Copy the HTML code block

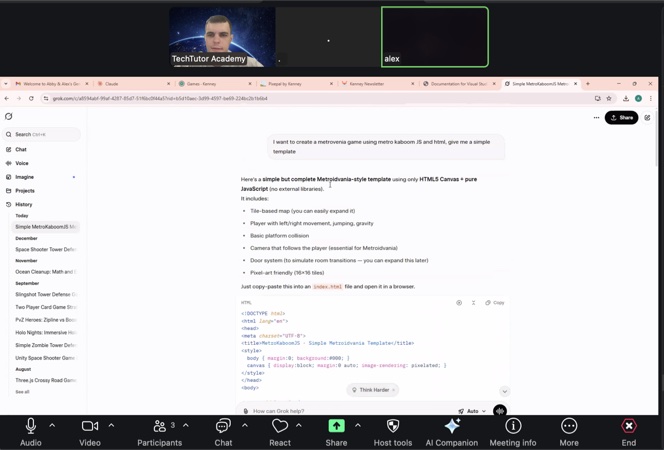(495, 302)
